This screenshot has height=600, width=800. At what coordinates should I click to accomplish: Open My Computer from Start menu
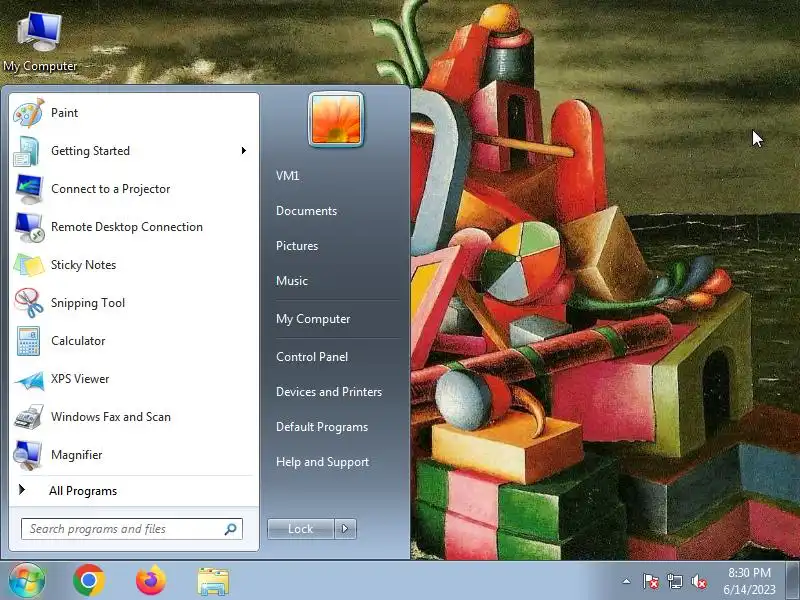pyautogui.click(x=313, y=319)
